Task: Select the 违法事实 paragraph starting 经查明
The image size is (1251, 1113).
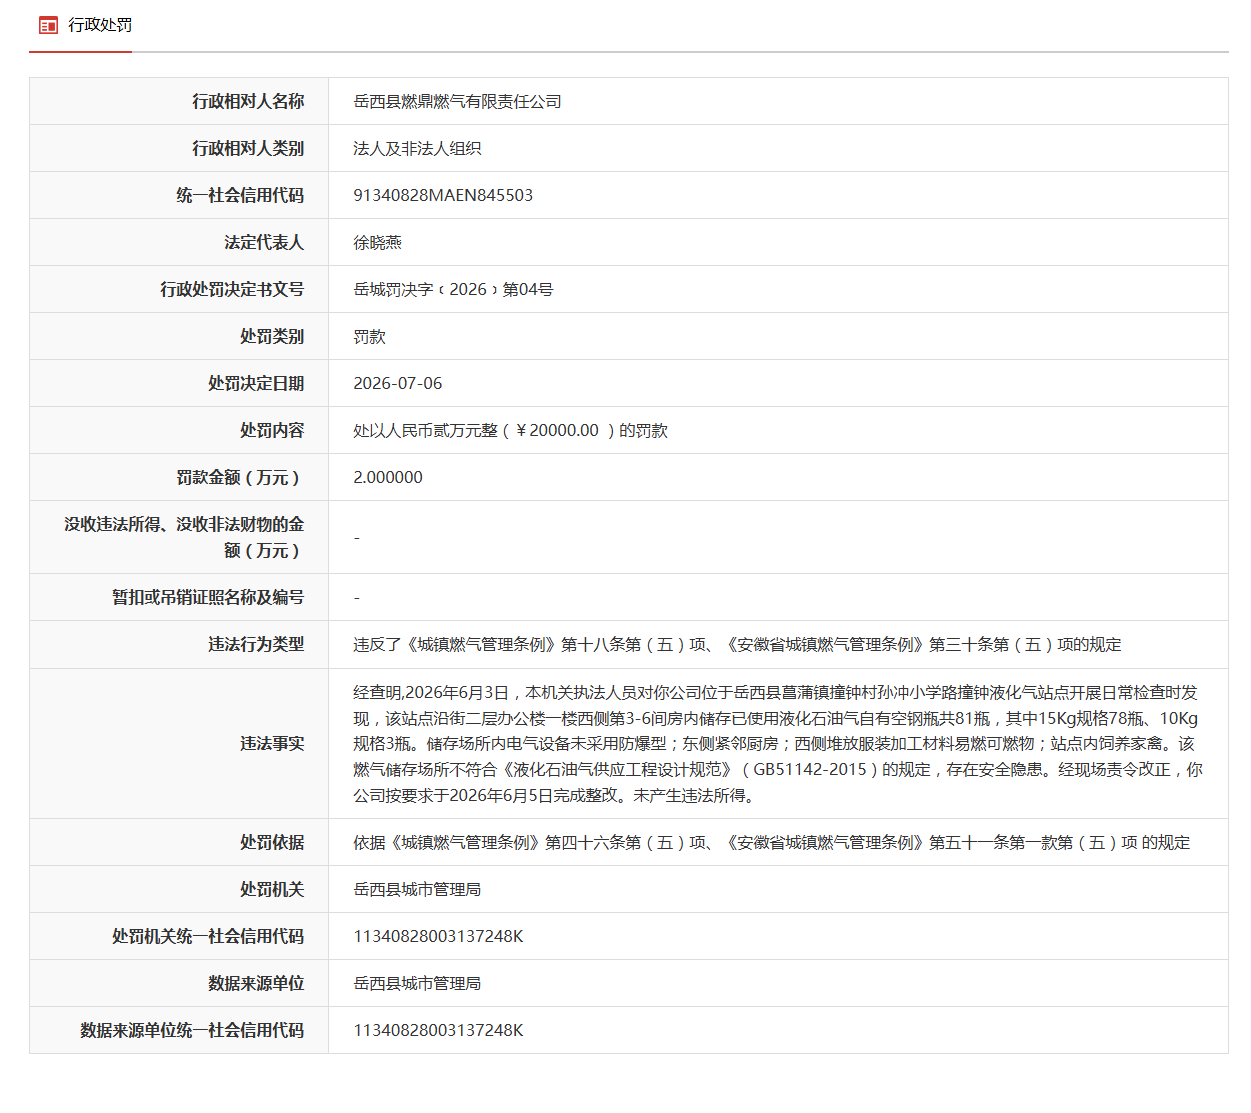Action: point(778,744)
